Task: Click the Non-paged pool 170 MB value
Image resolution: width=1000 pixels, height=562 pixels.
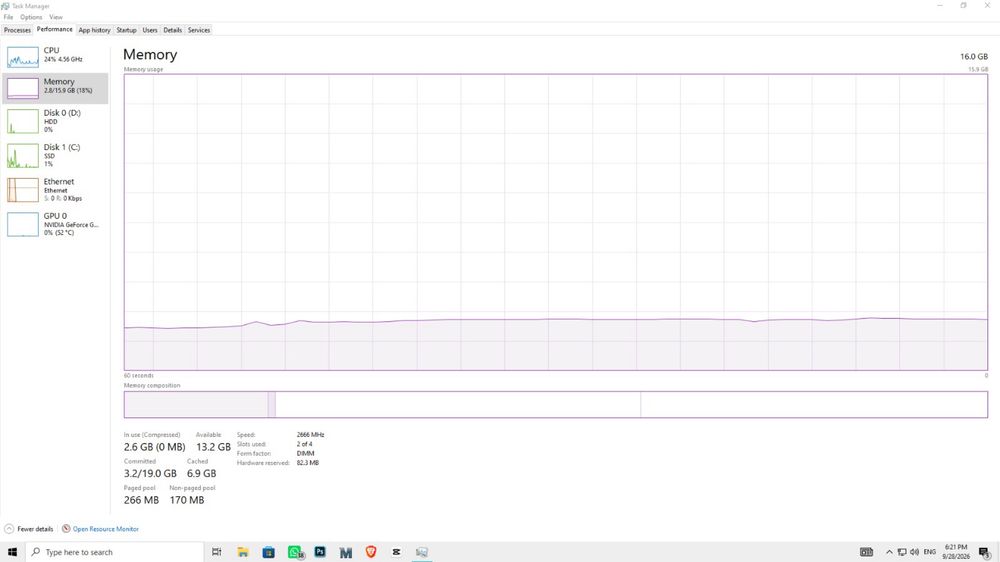Action: (x=187, y=500)
